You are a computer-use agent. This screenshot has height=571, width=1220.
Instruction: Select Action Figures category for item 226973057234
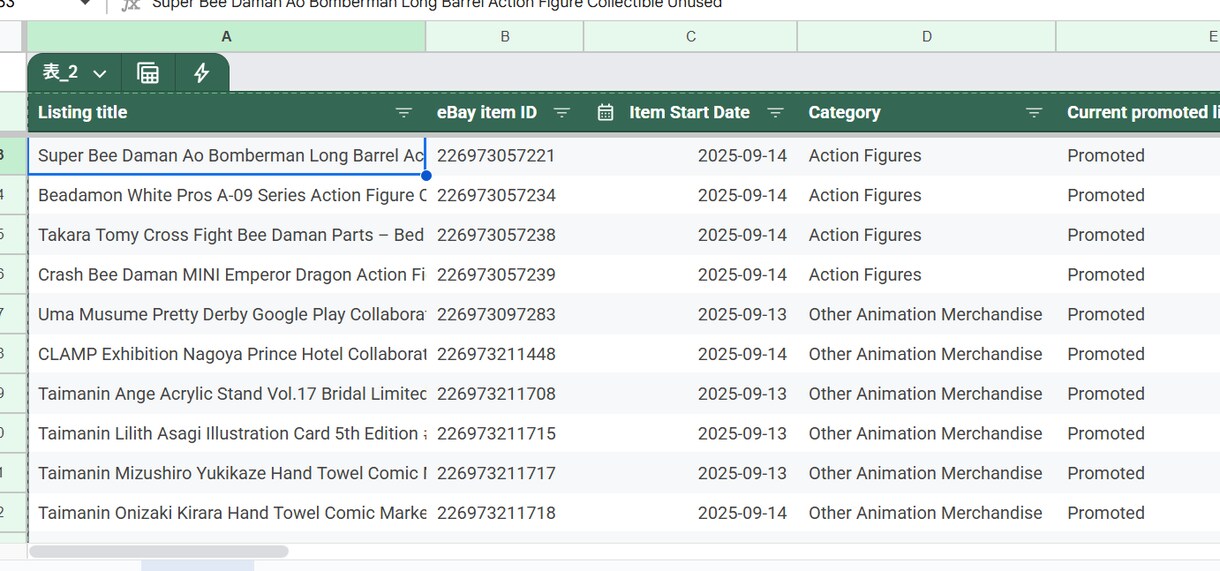pos(927,195)
